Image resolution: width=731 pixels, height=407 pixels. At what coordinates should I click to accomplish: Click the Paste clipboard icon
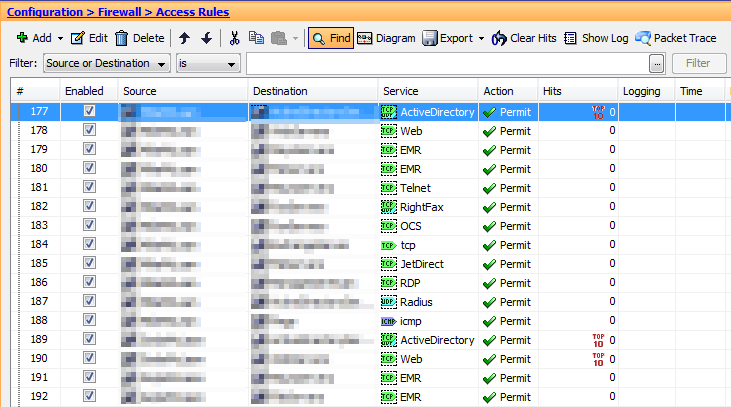tap(279, 38)
